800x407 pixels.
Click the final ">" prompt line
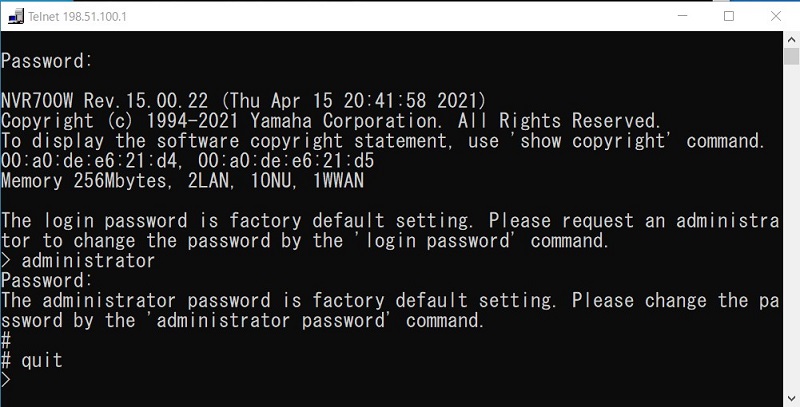[x=7, y=380]
